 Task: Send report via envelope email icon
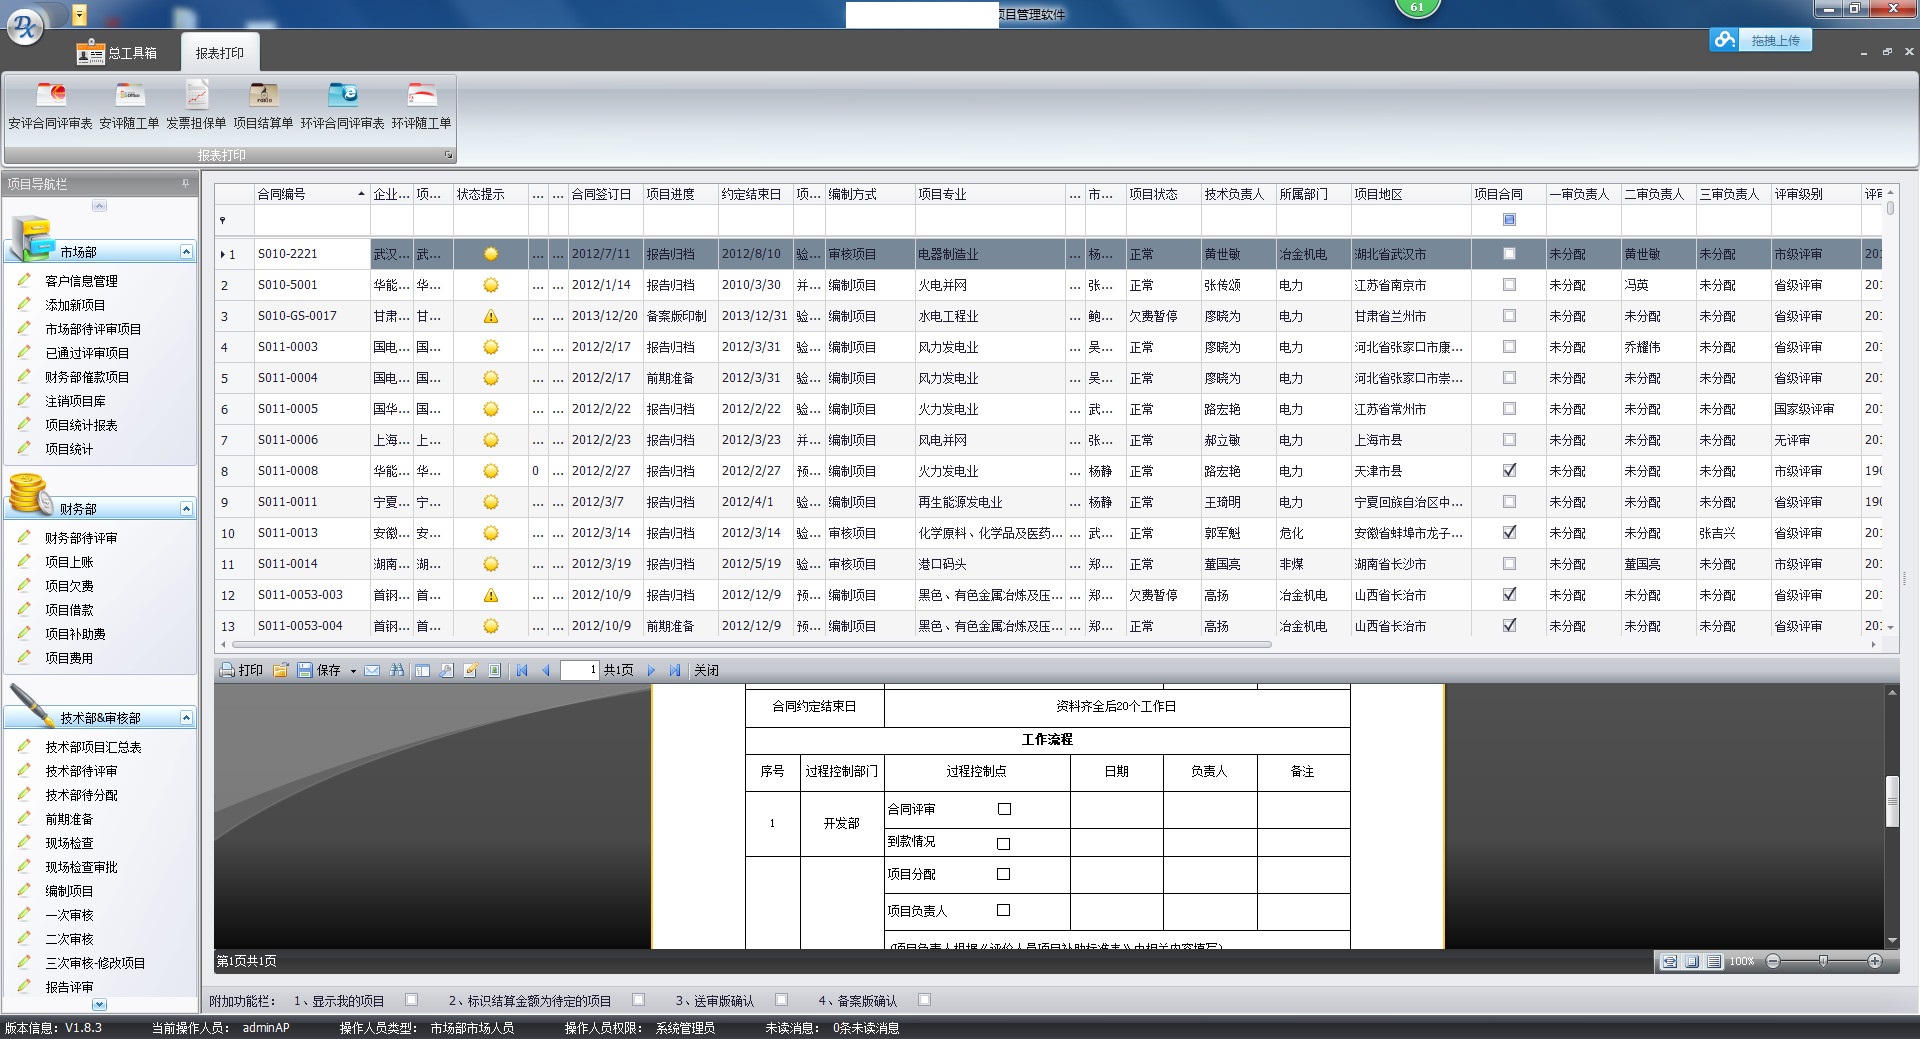click(x=372, y=670)
